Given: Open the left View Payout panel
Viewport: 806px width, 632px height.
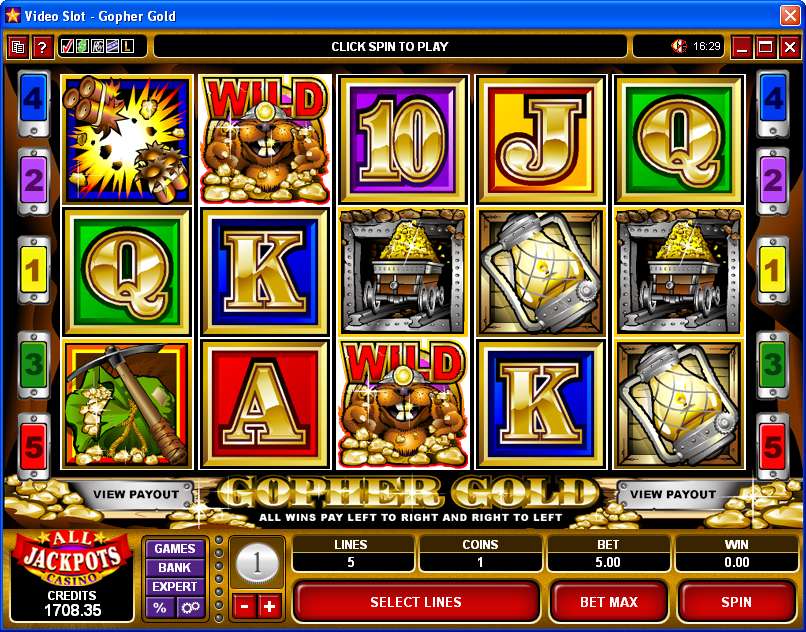Looking at the screenshot, I should [136, 494].
